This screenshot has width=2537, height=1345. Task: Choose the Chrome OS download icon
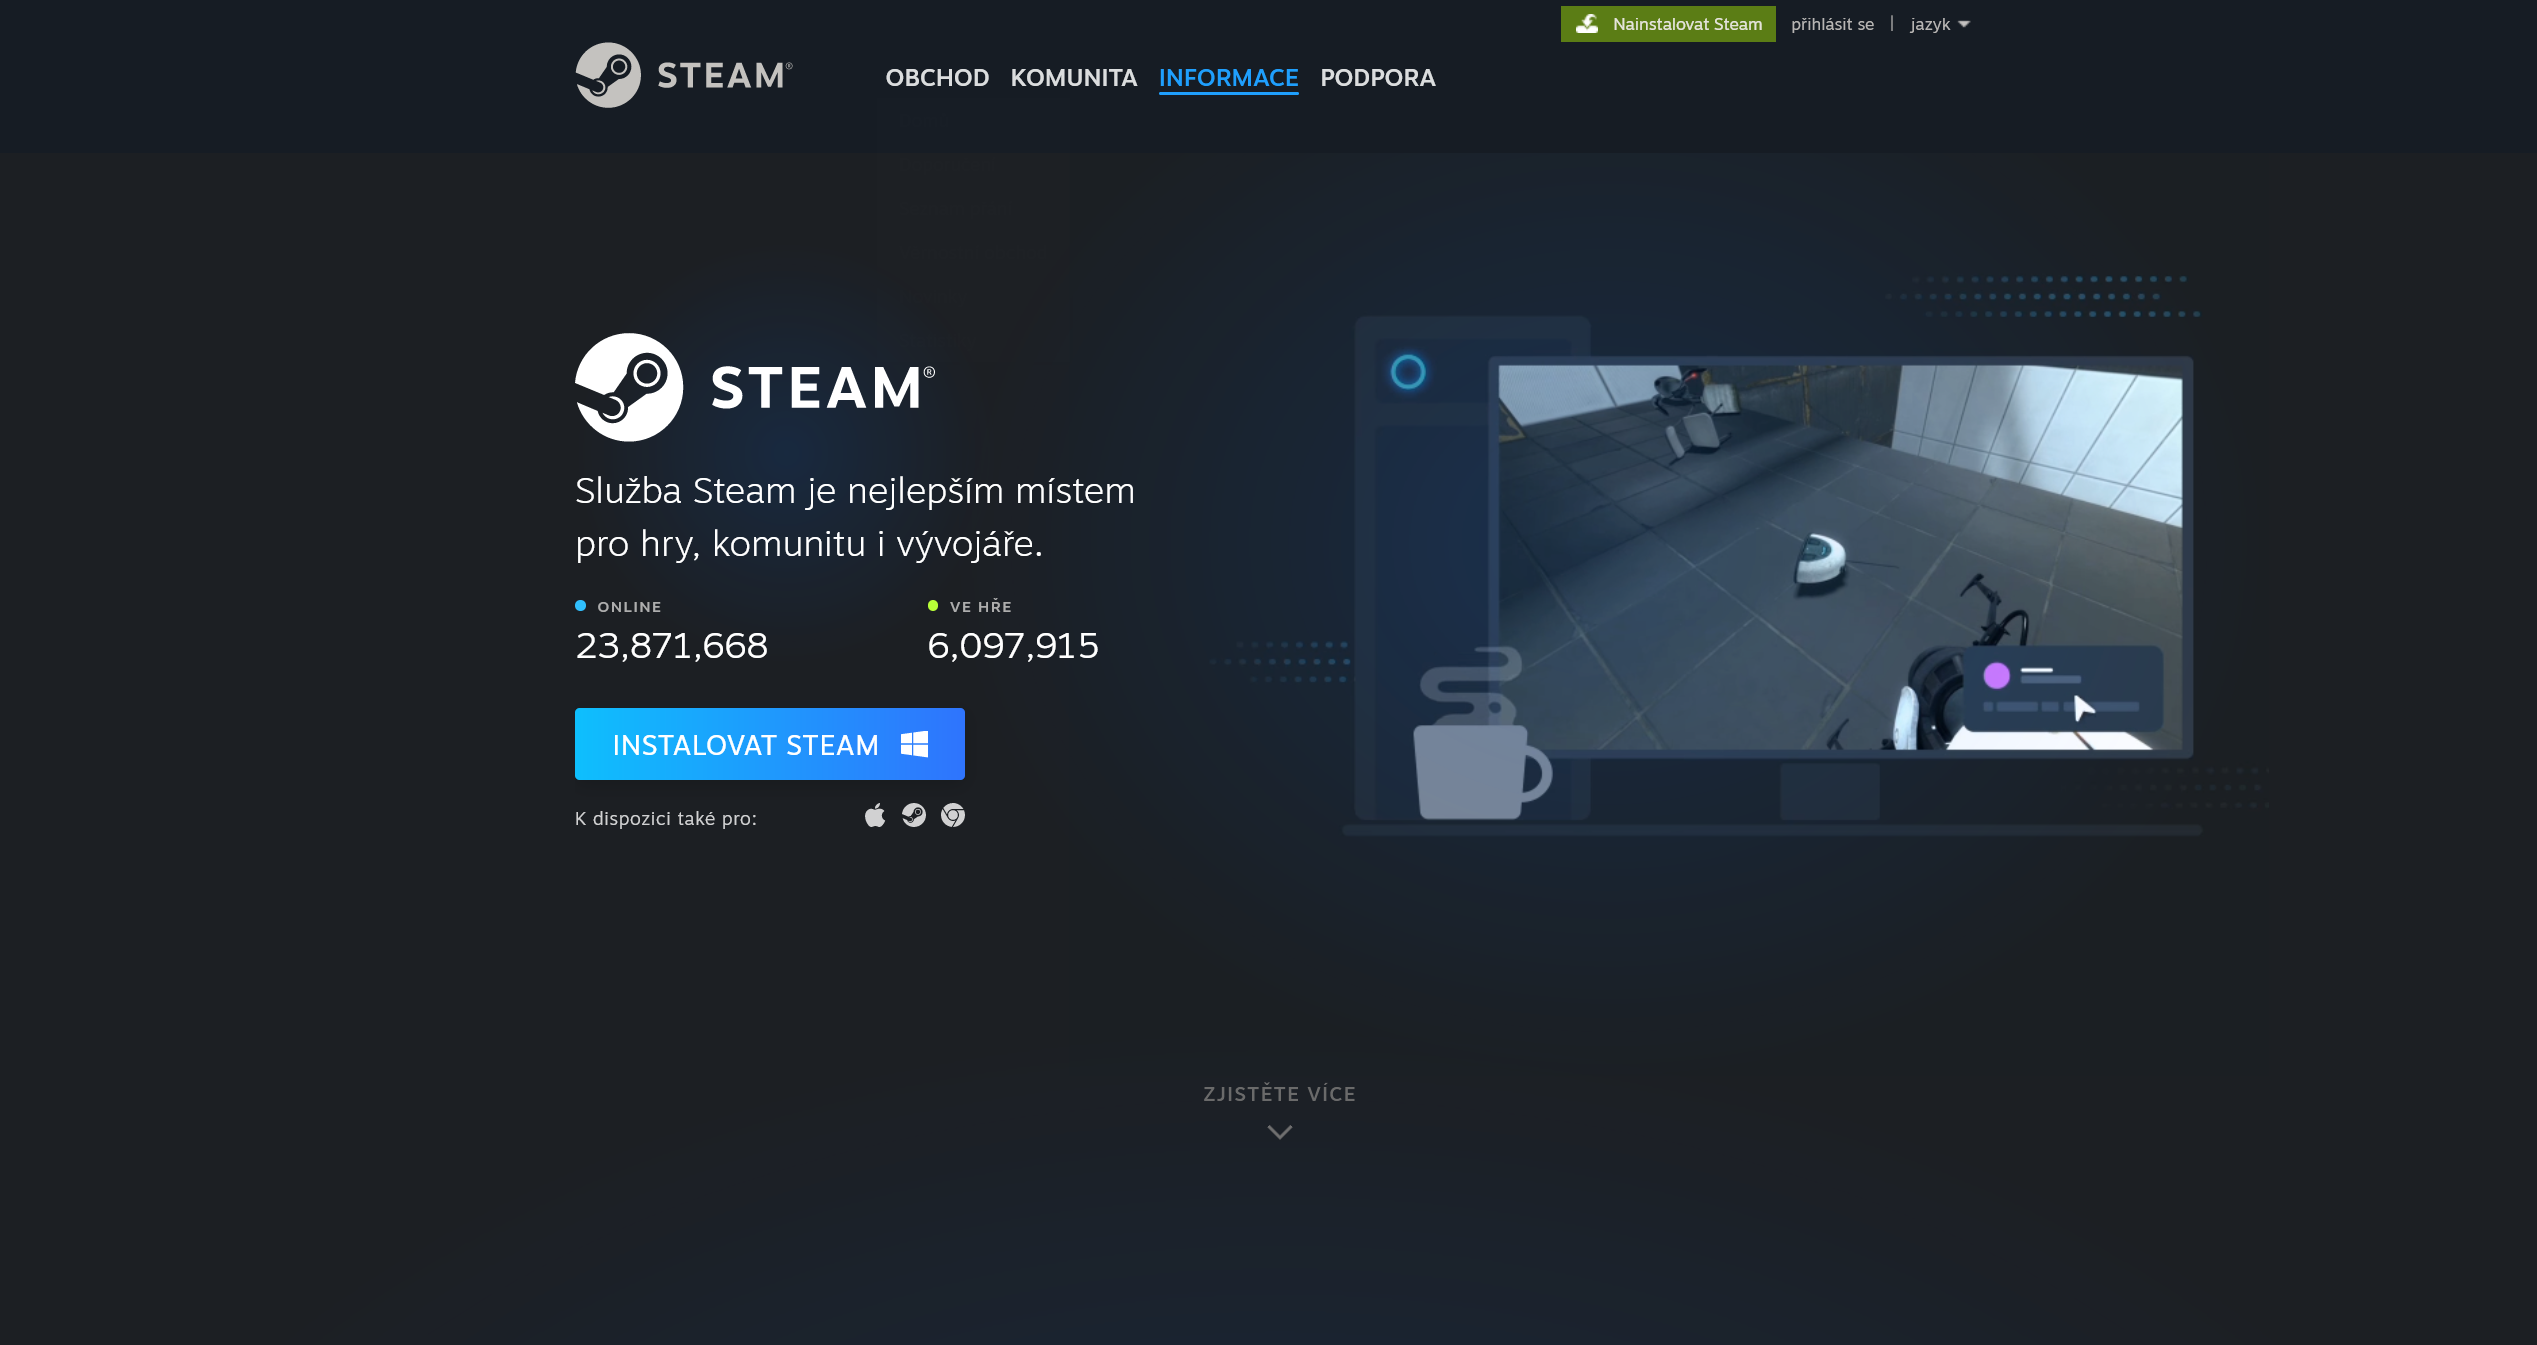[x=953, y=816]
